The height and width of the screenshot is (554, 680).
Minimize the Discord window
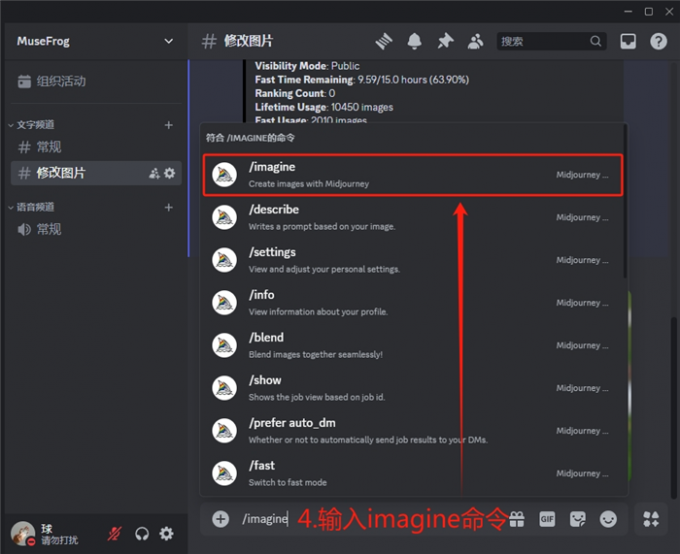[628, 12]
